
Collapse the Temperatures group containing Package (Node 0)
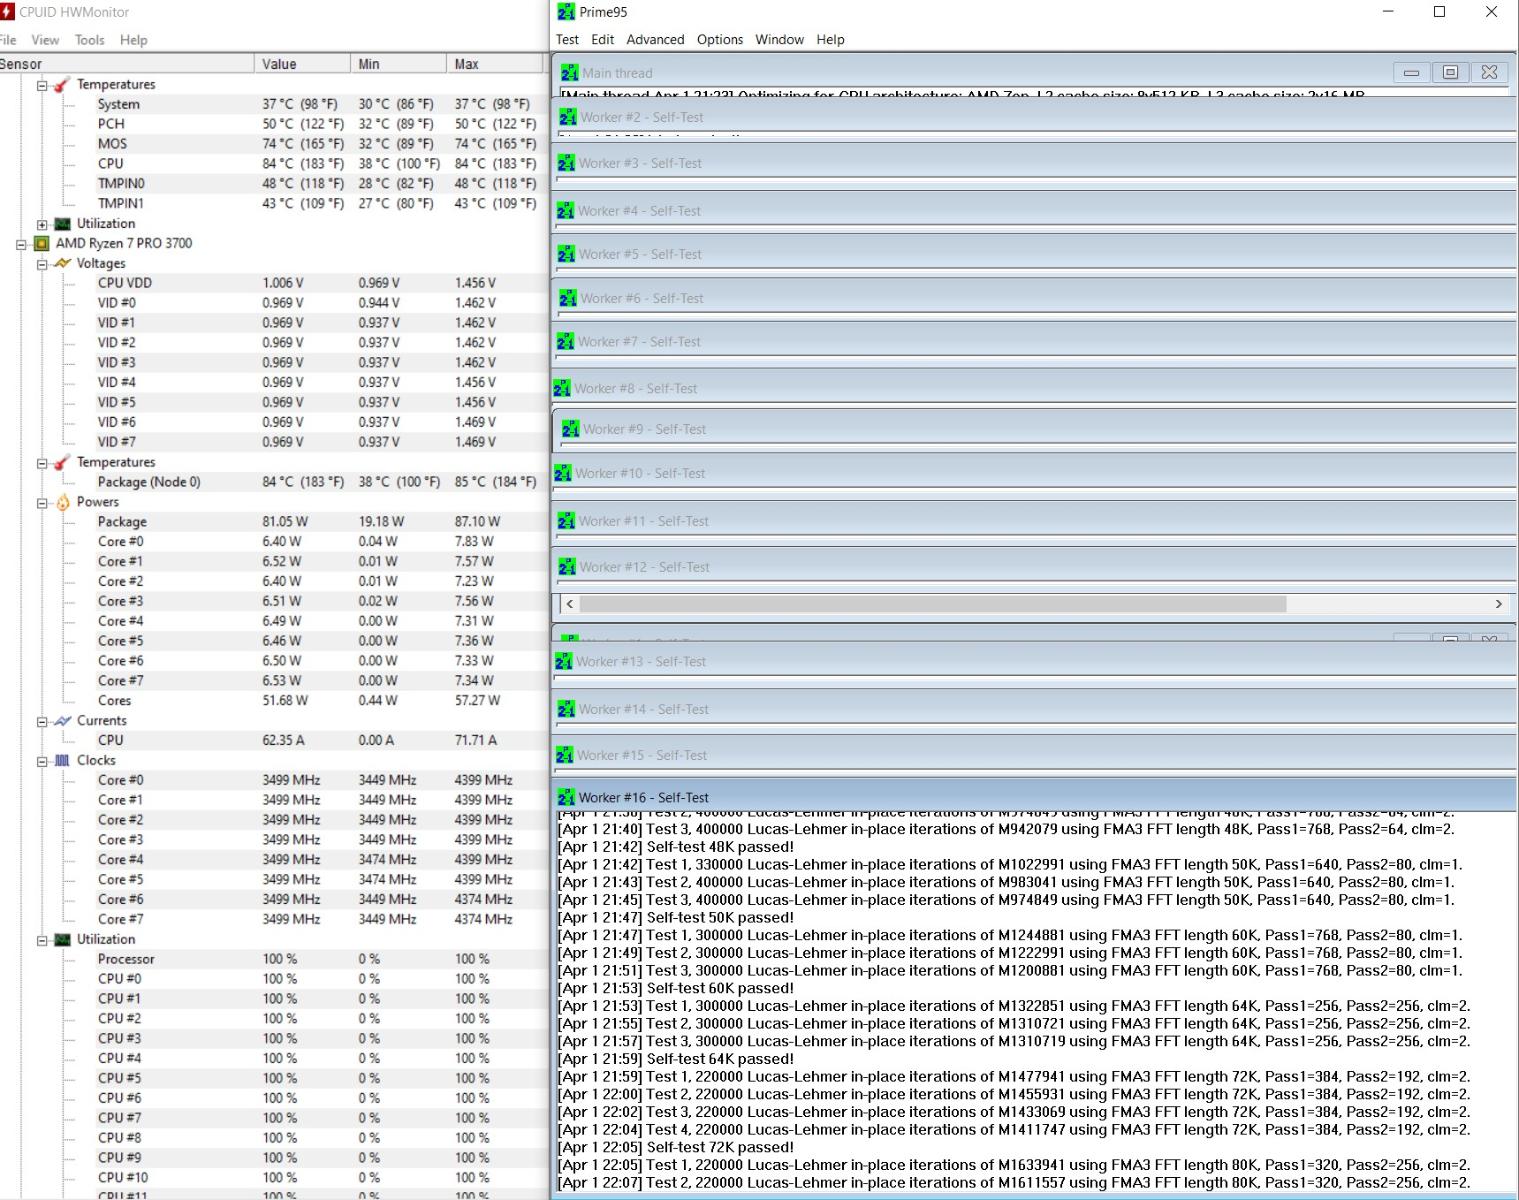(x=42, y=463)
